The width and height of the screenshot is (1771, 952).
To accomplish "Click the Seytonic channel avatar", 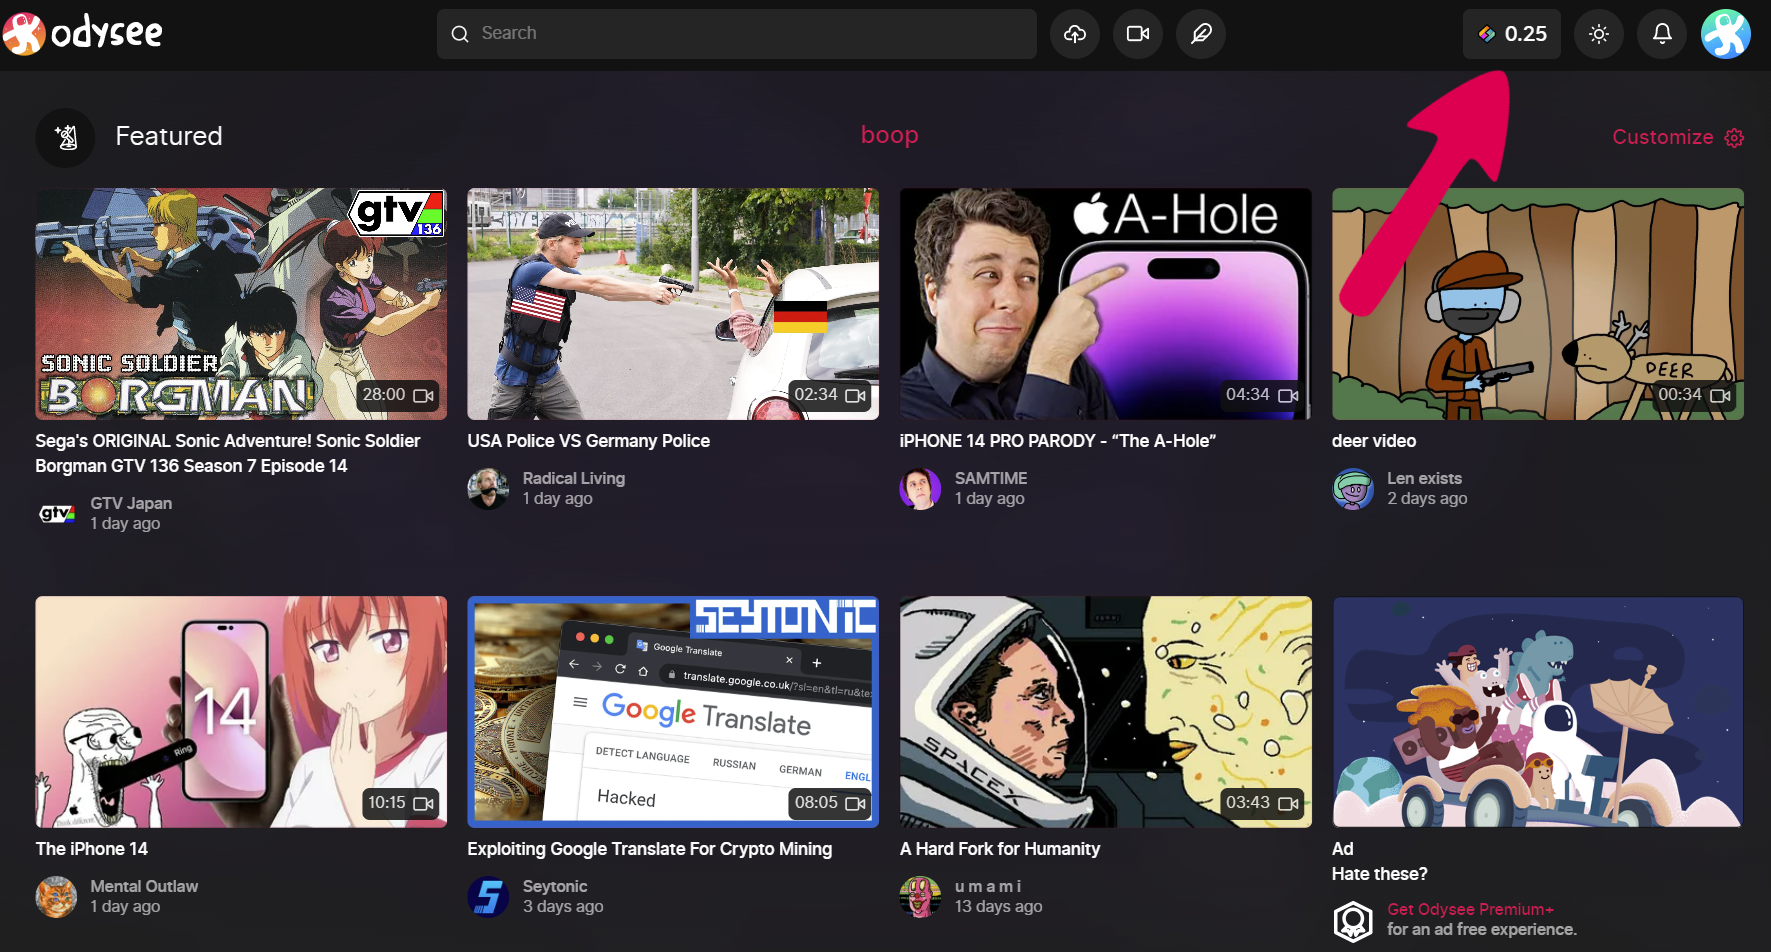I will 488,896.
